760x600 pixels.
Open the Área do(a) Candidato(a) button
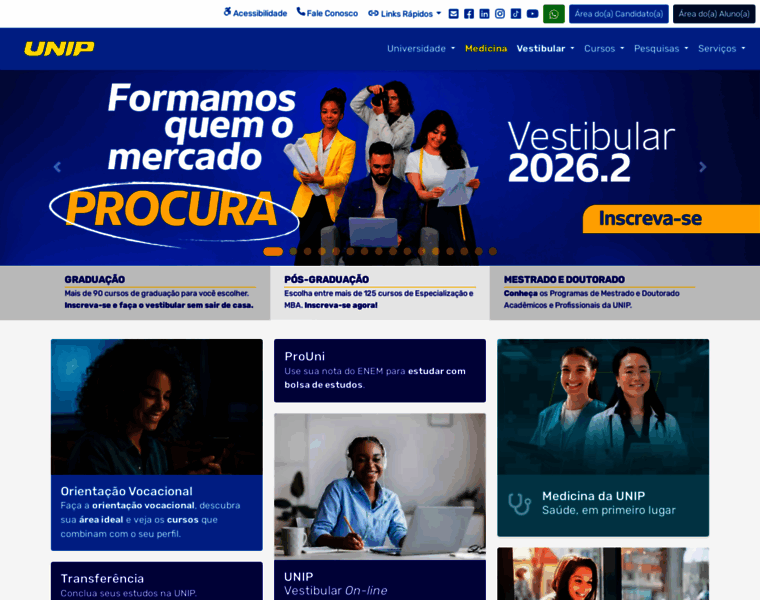(x=618, y=14)
